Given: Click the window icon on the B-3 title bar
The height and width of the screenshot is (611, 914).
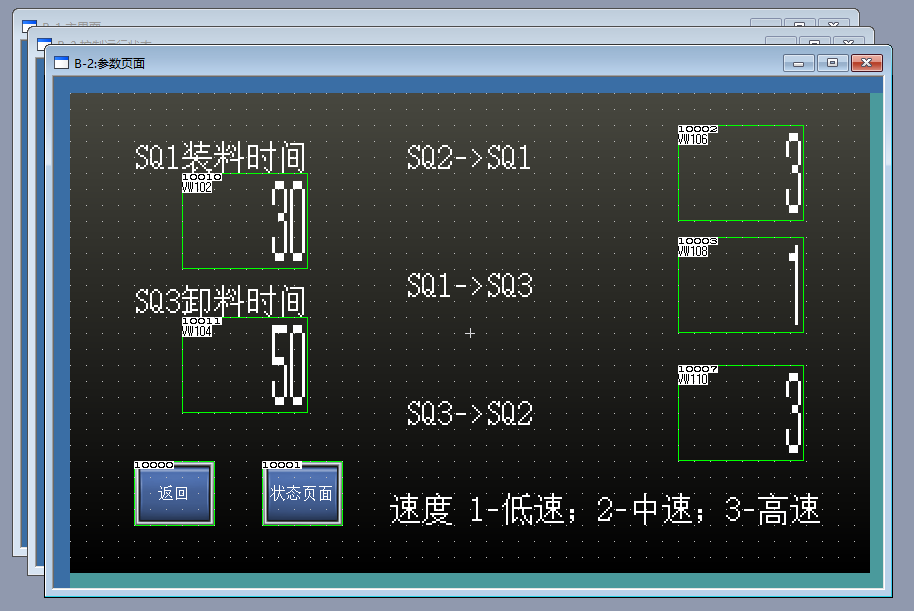Looking at the screenshot, I should pyautogui.click(x=46, y=42).
